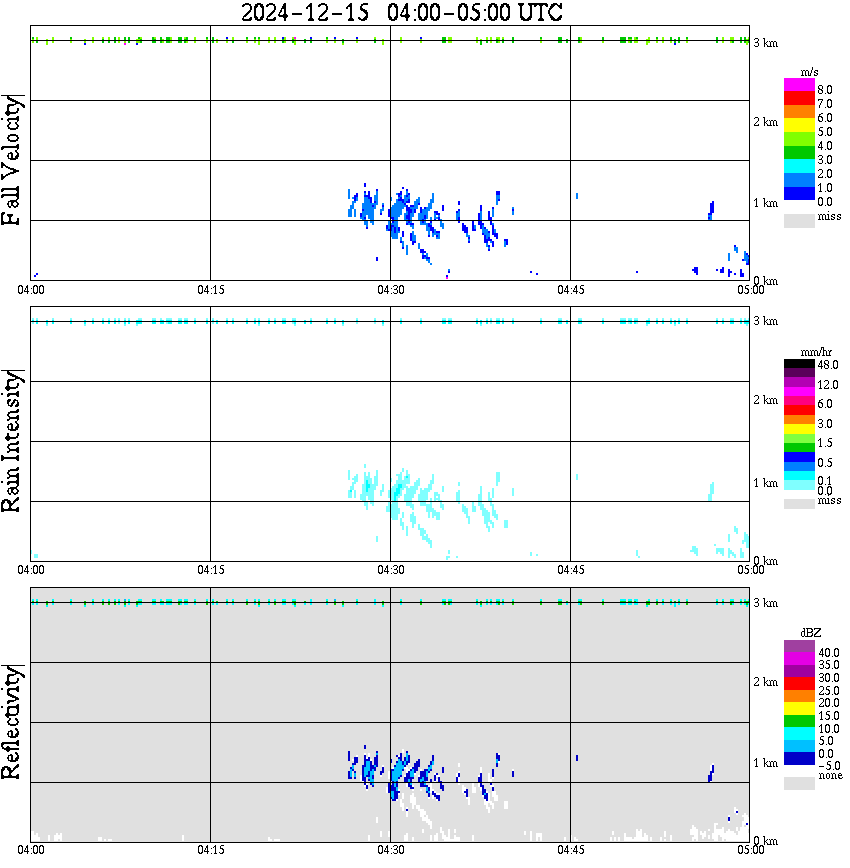
Task: Pick the pink 6.0 mm/hr swatch
Action: point(799,400)
